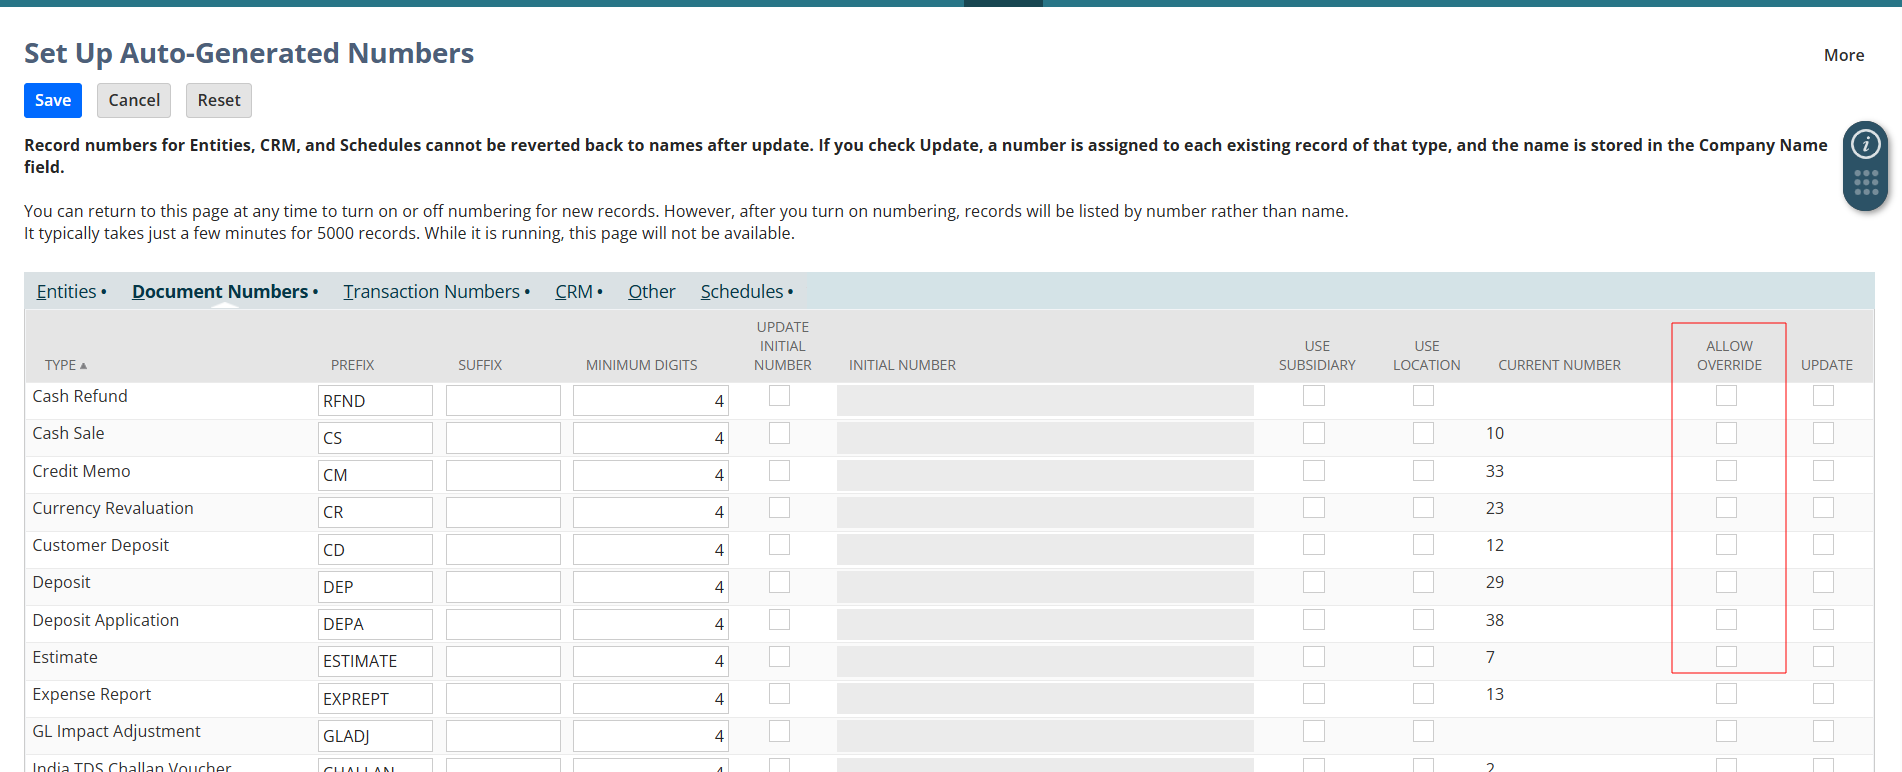Click the Suffix field for Currency Revaluation

503,512
